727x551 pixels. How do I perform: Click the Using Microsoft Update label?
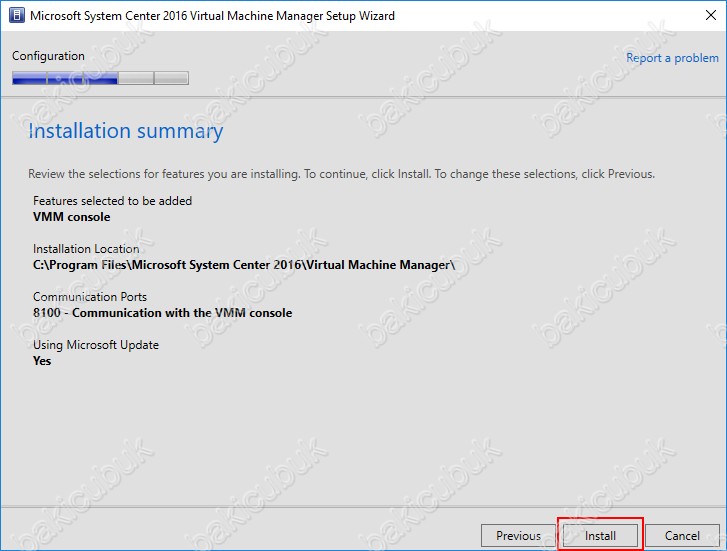tap(96, 345)
